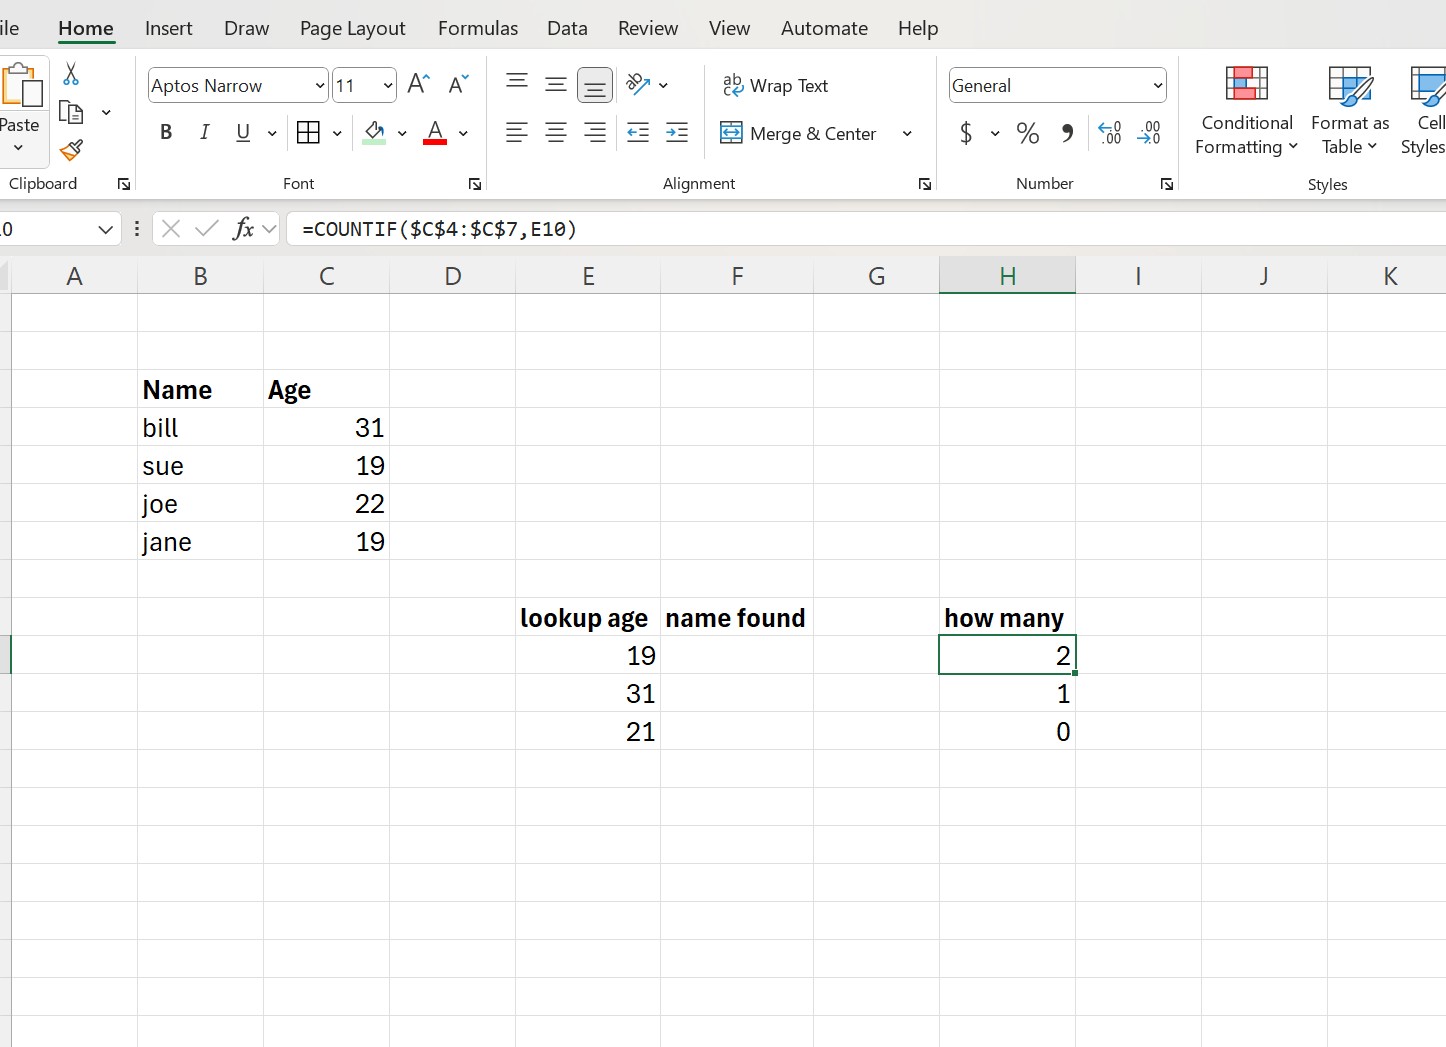
Task: Set Middle Align for cell
Action: [x=556, y=84]
